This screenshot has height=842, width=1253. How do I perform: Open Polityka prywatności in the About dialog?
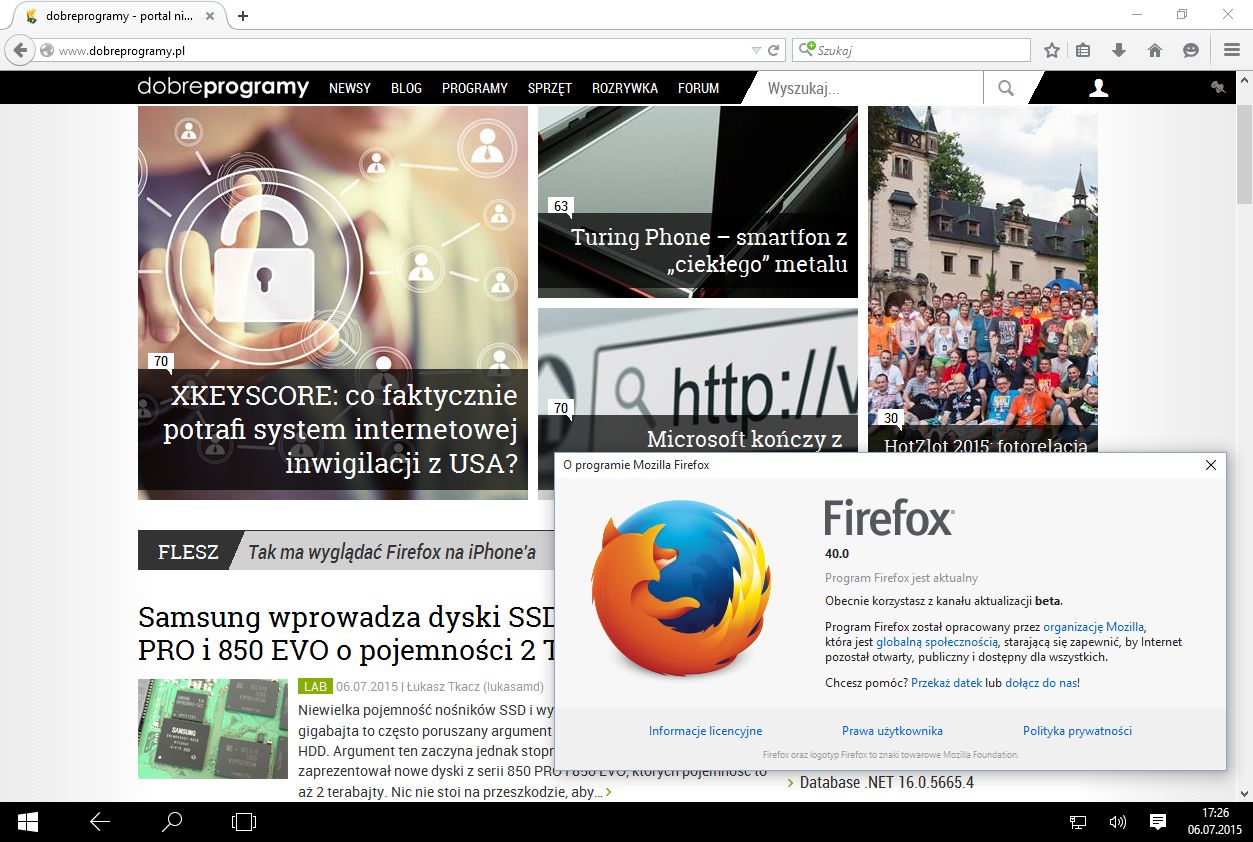click(x=1077, y=731)
